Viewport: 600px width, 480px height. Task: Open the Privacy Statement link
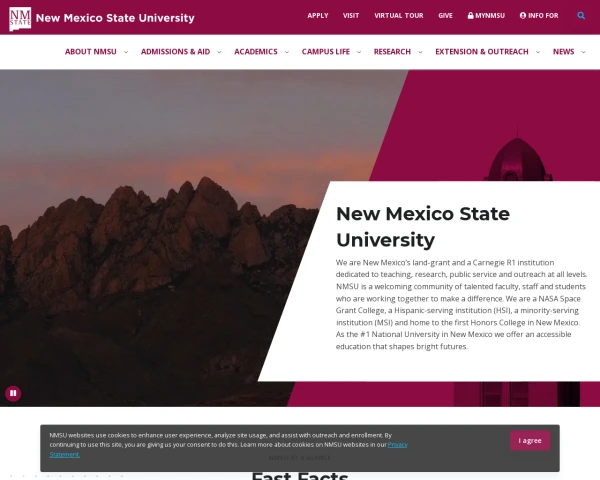pos(397,445)
